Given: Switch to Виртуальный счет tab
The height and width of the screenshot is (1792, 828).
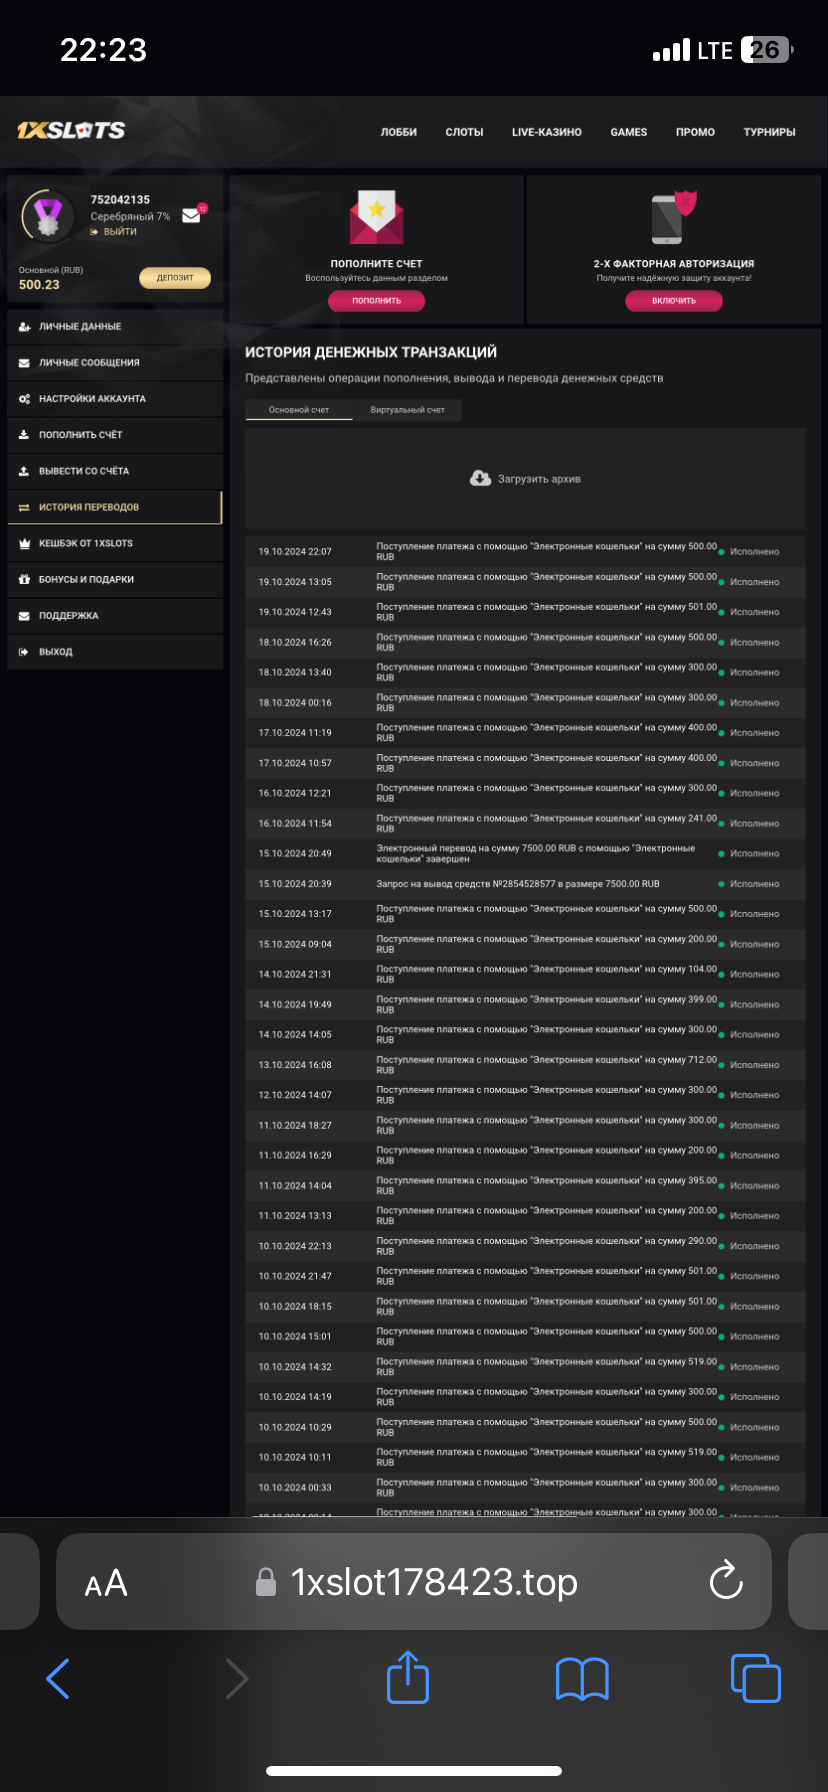Looking at the screenshot, I should [407, 410].
